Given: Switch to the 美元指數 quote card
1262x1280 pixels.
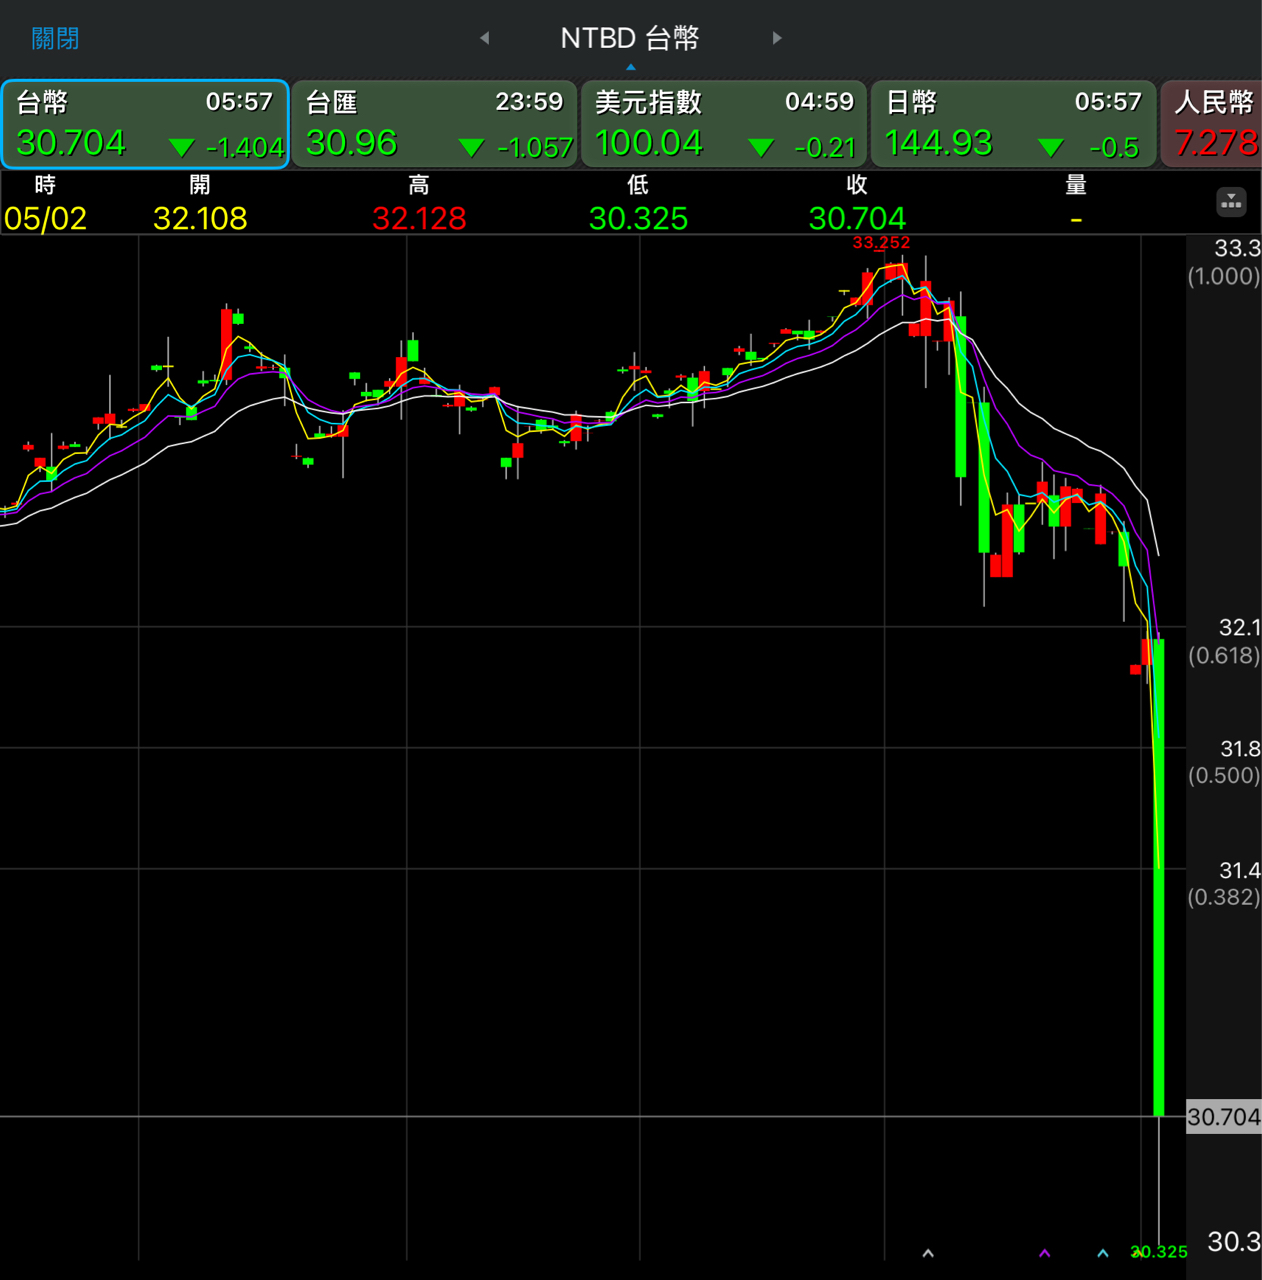Looking at the screenshot, I should [x=724, y=124].
